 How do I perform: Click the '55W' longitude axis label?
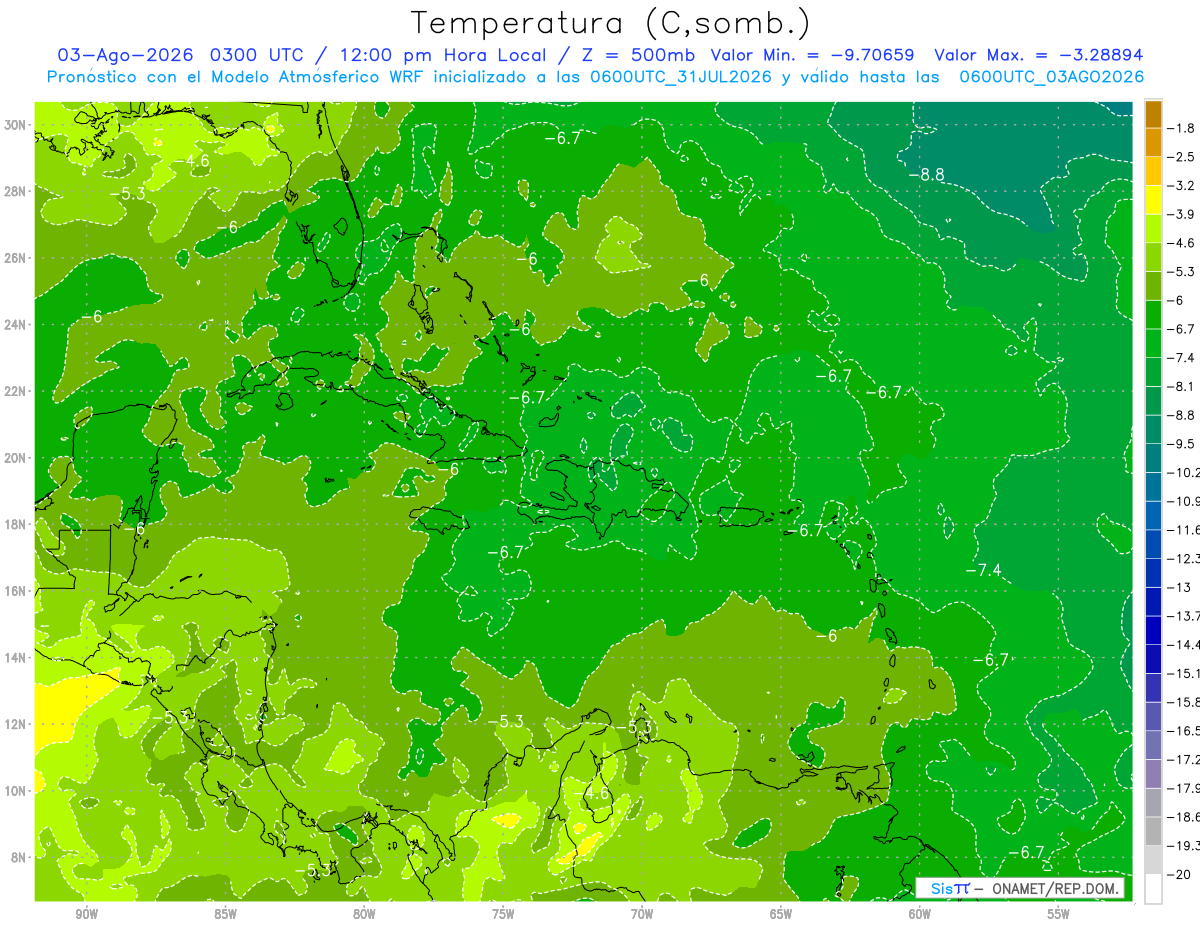pyautogui.click(x=1058, y=914)
